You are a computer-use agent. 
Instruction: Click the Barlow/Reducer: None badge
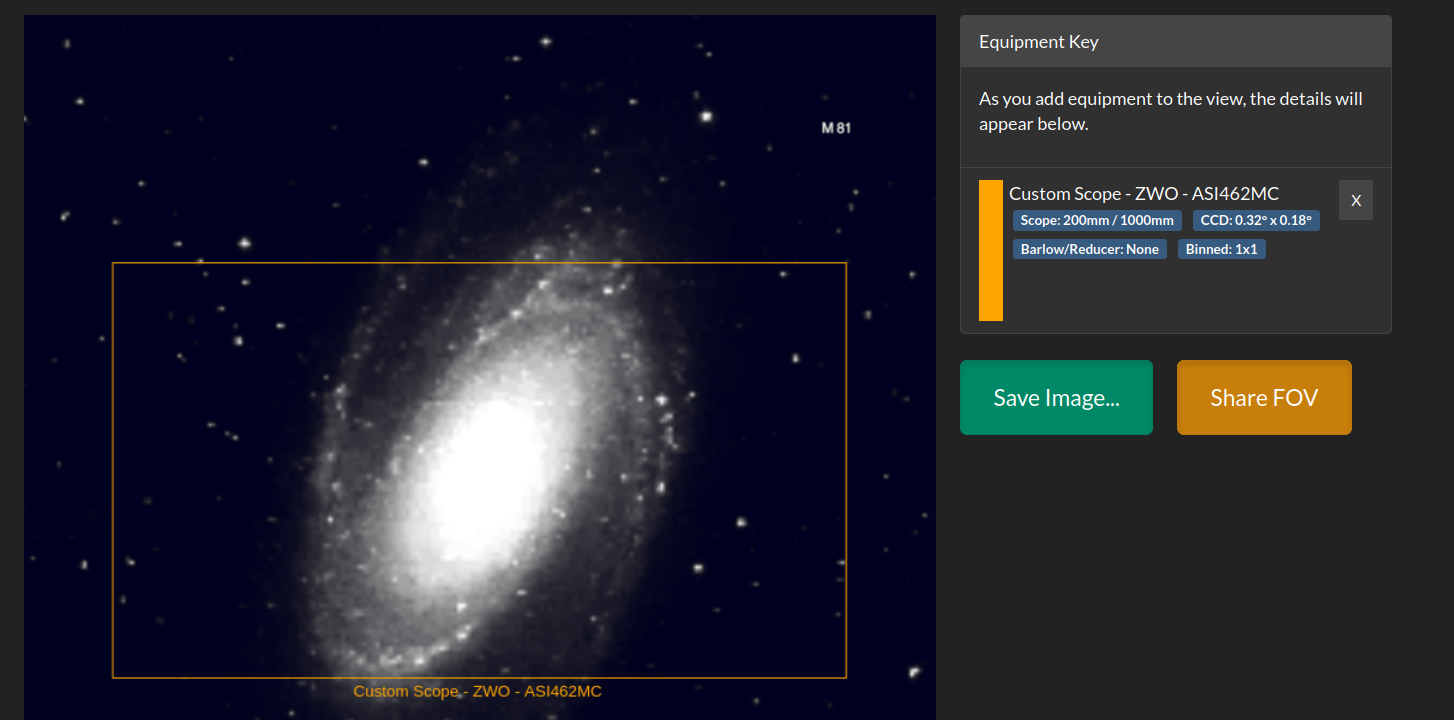point(1090,249)
